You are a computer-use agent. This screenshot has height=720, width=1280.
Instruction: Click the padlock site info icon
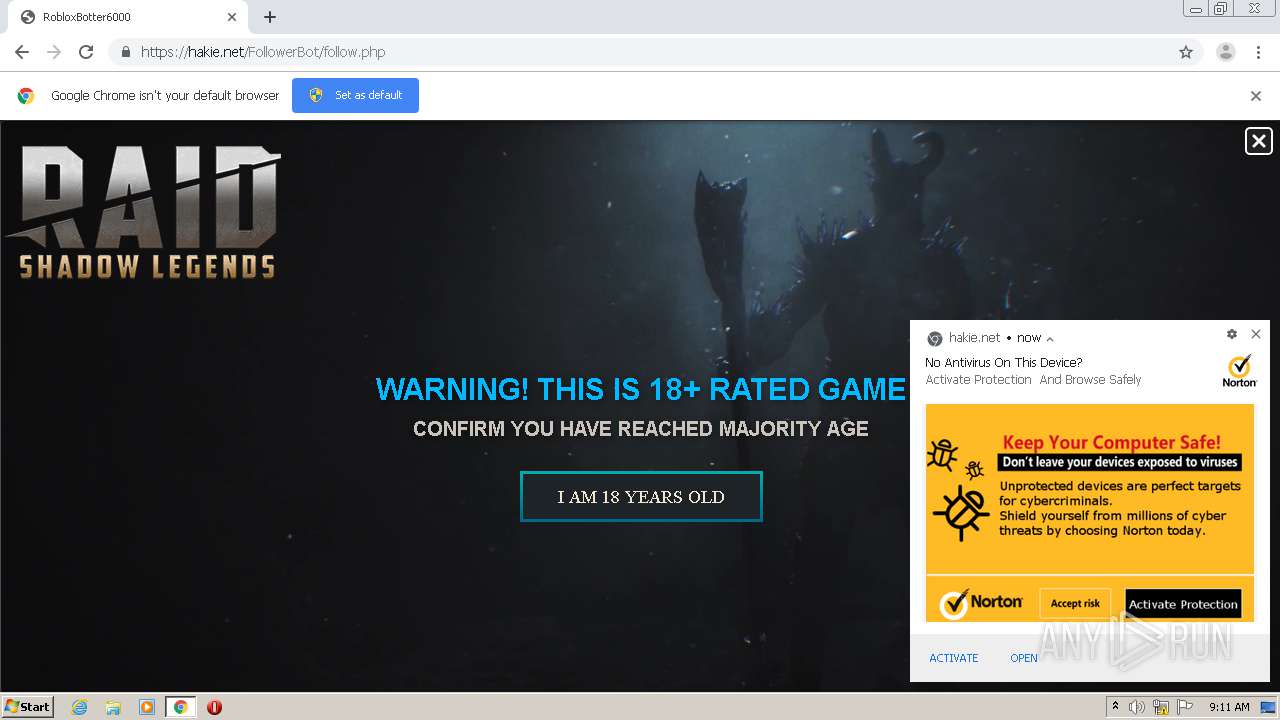[125, 52]
